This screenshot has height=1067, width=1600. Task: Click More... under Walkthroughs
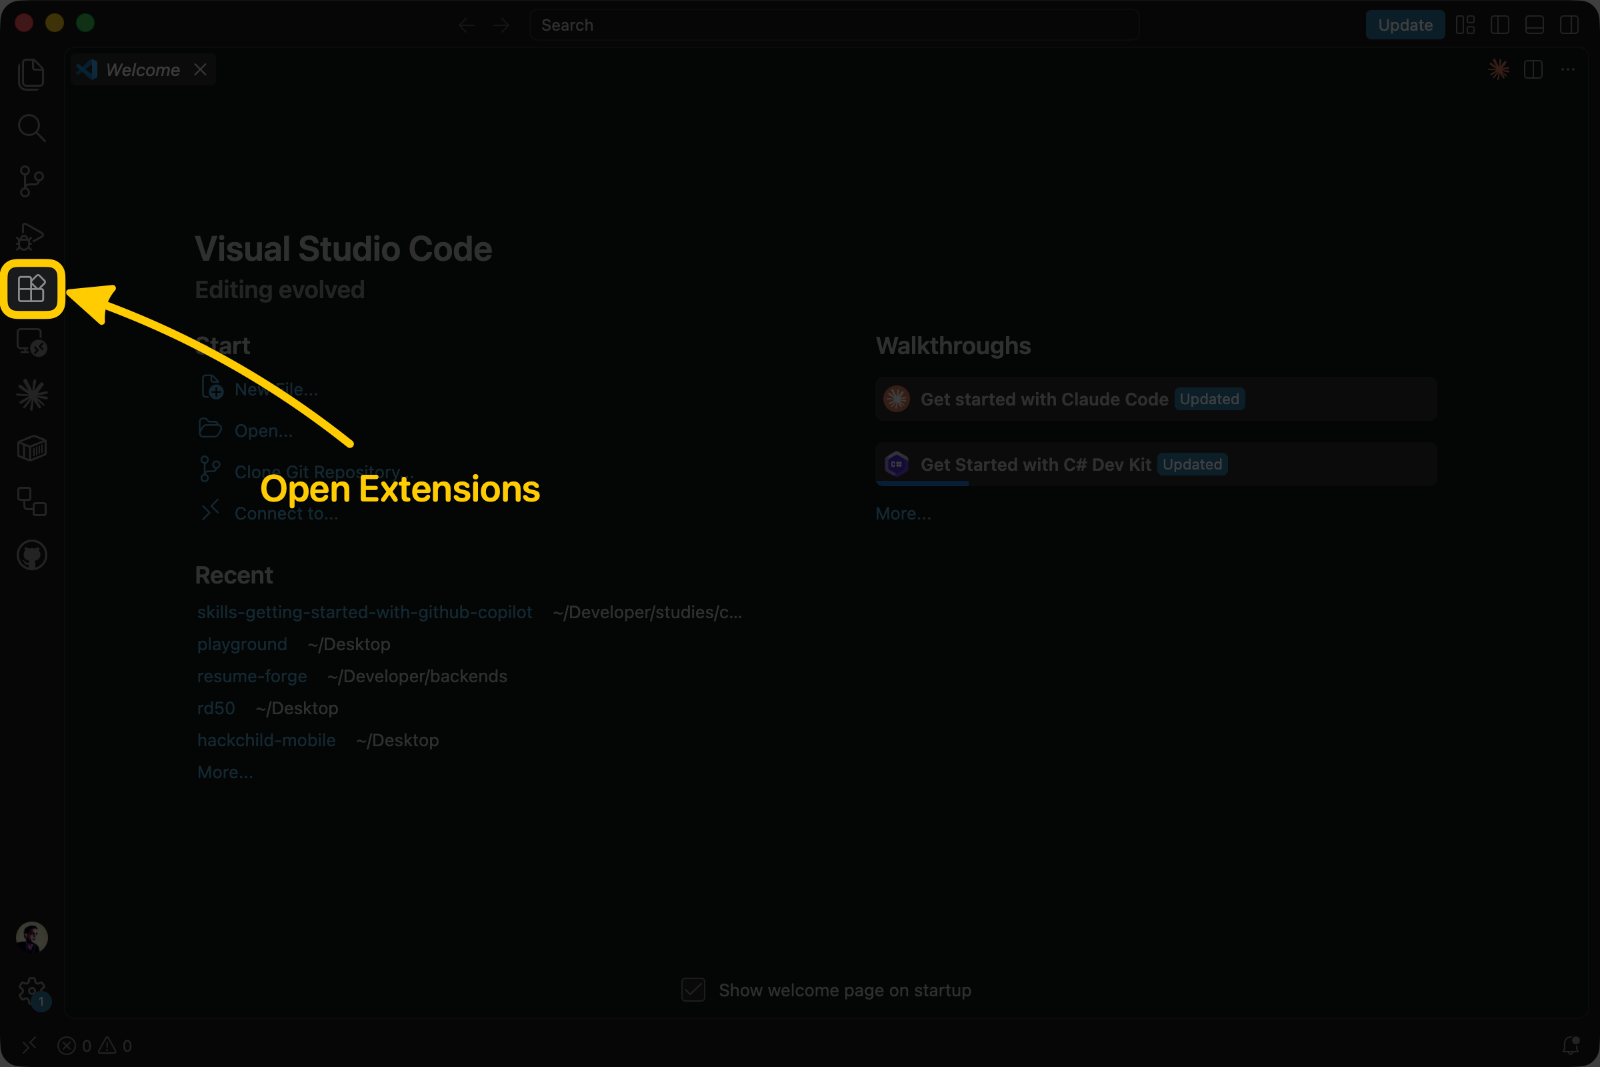point(903,513)
